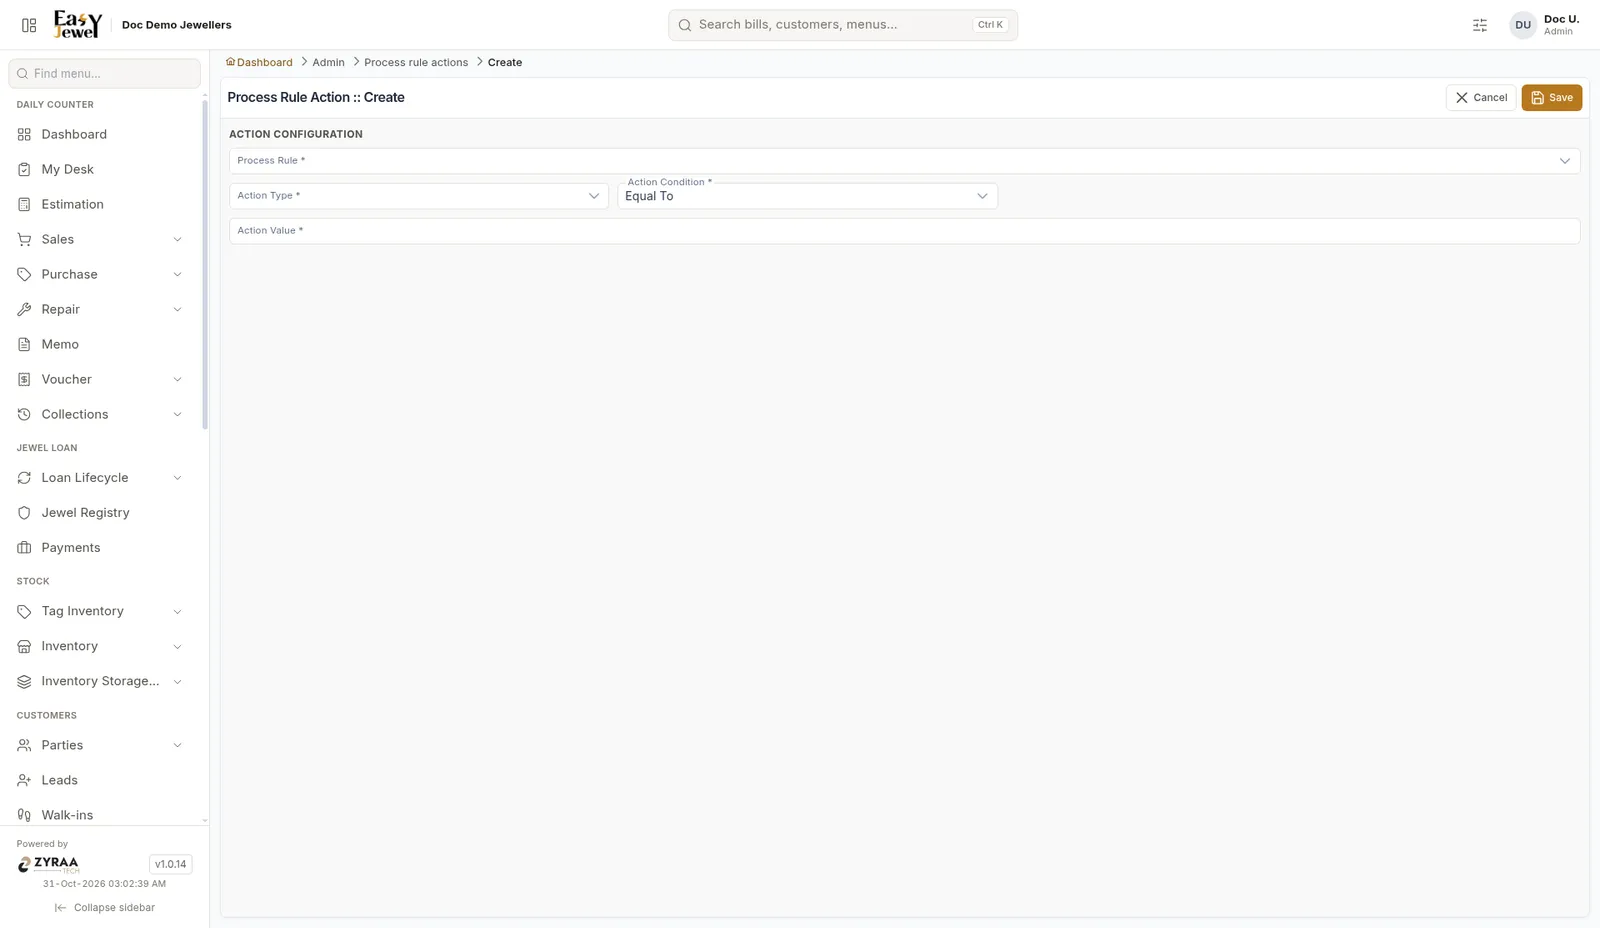Click the Dashboard grid icon in sidebar

[x=24, y=134]
